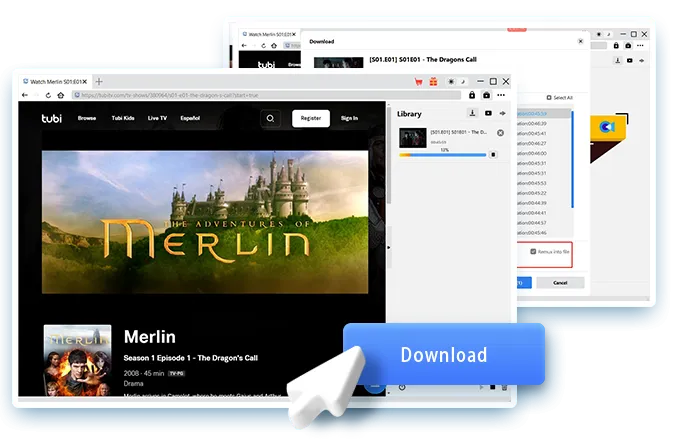Screen dimensions: 686x439
Task: Toggle the Select All checkbox in Download dialog
Action: 549,98
